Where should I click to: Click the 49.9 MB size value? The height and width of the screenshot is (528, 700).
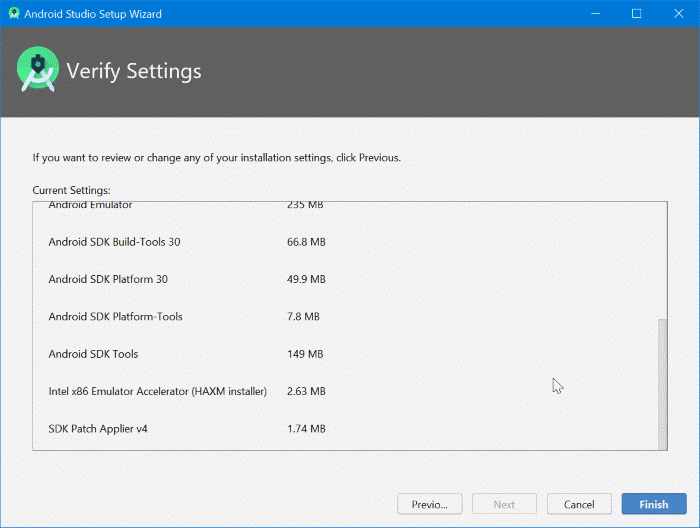point(306,279)
